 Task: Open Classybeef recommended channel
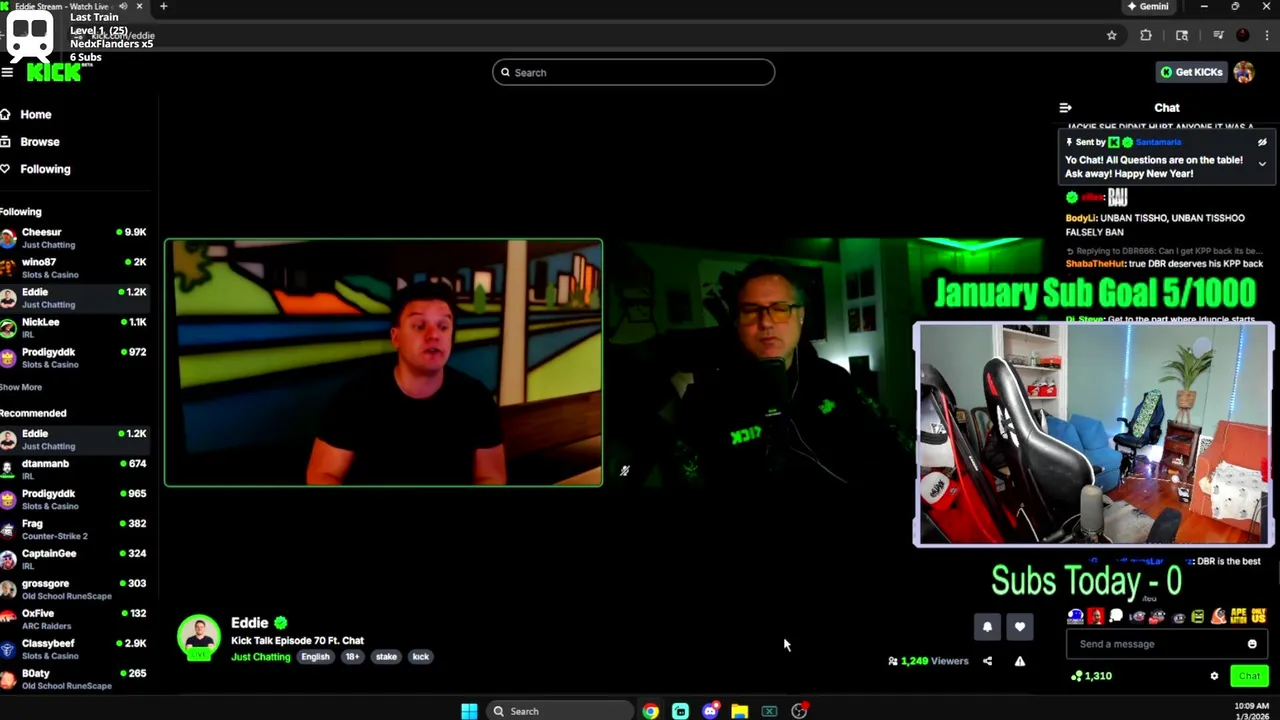coord(75,649)
